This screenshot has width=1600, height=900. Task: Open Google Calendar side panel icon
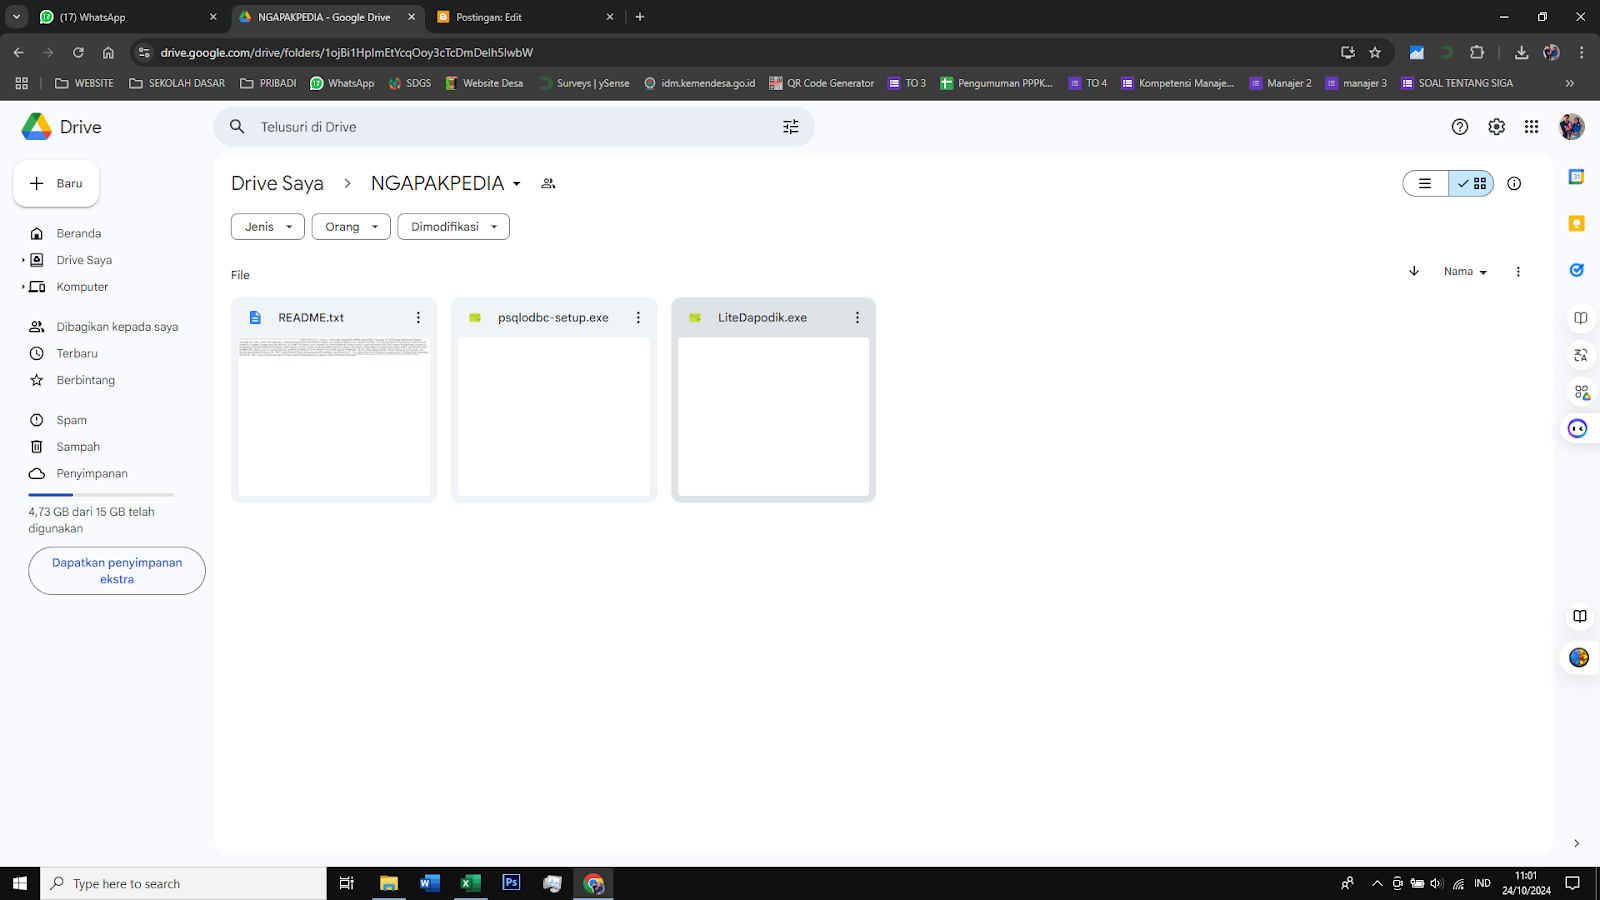tap(1577, 177)
